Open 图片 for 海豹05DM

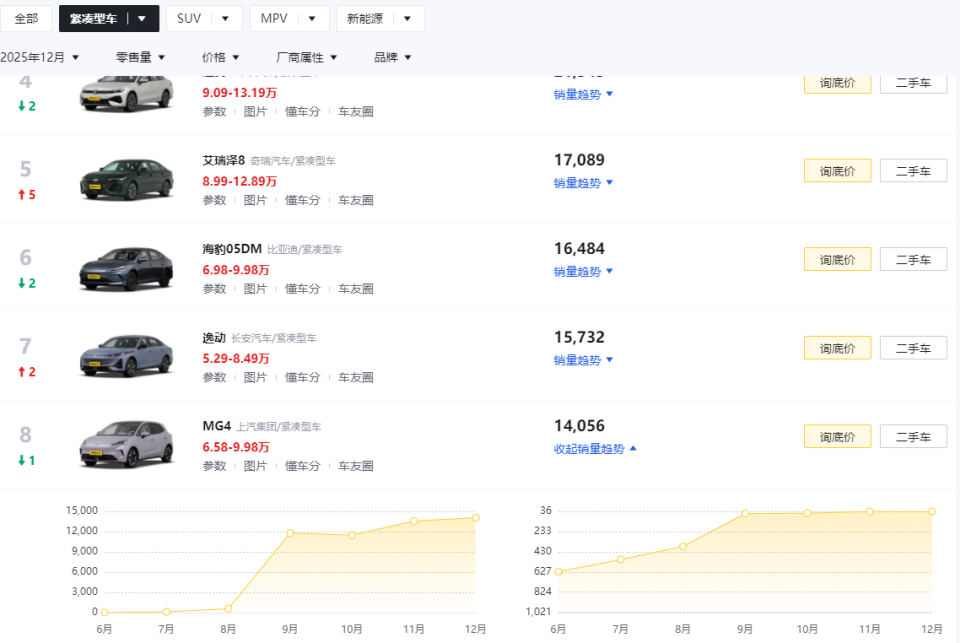coord(256,288)
